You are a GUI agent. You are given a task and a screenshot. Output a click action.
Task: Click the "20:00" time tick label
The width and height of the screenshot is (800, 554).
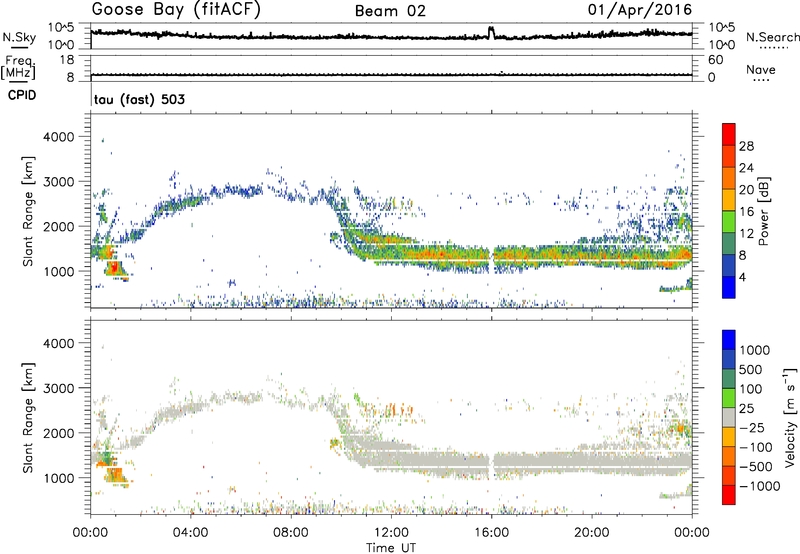tap(592, 533)
